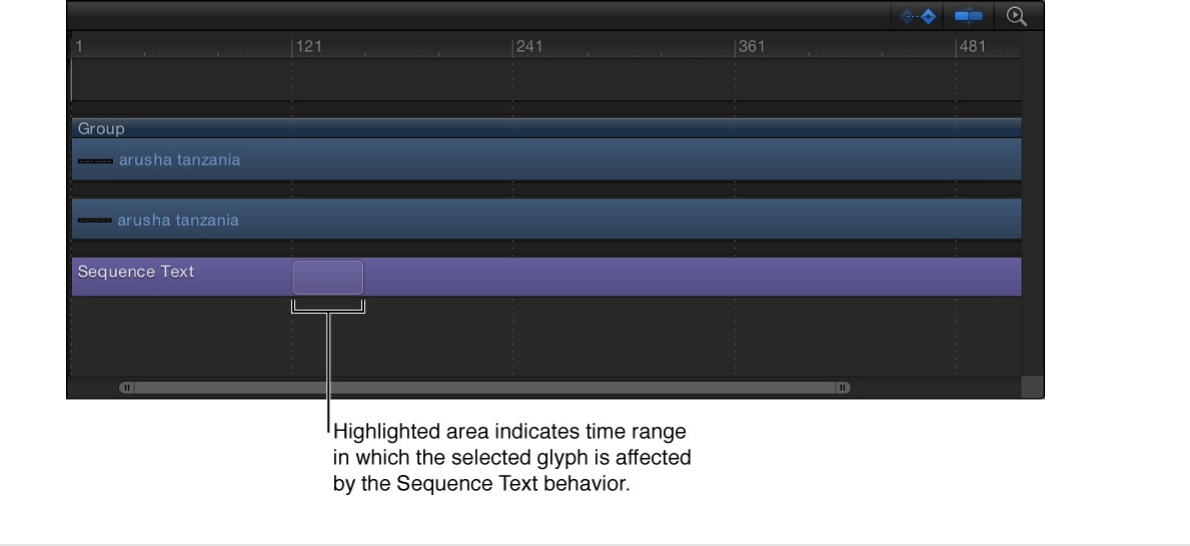1190x546 pixels.
Task: Click frame 1 on the timeline ruler
Action: click(x=77, y=47)
